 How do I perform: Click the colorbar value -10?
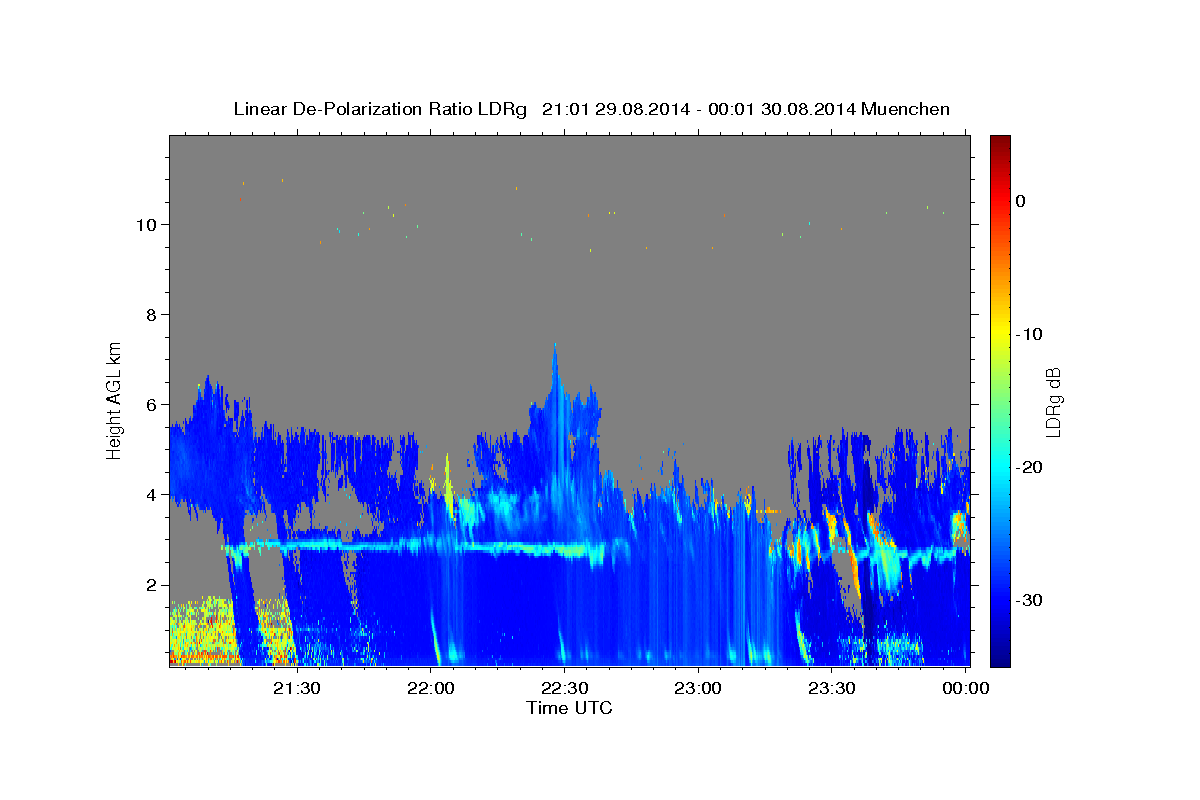pyautogui.click(x=1030, y=334)
